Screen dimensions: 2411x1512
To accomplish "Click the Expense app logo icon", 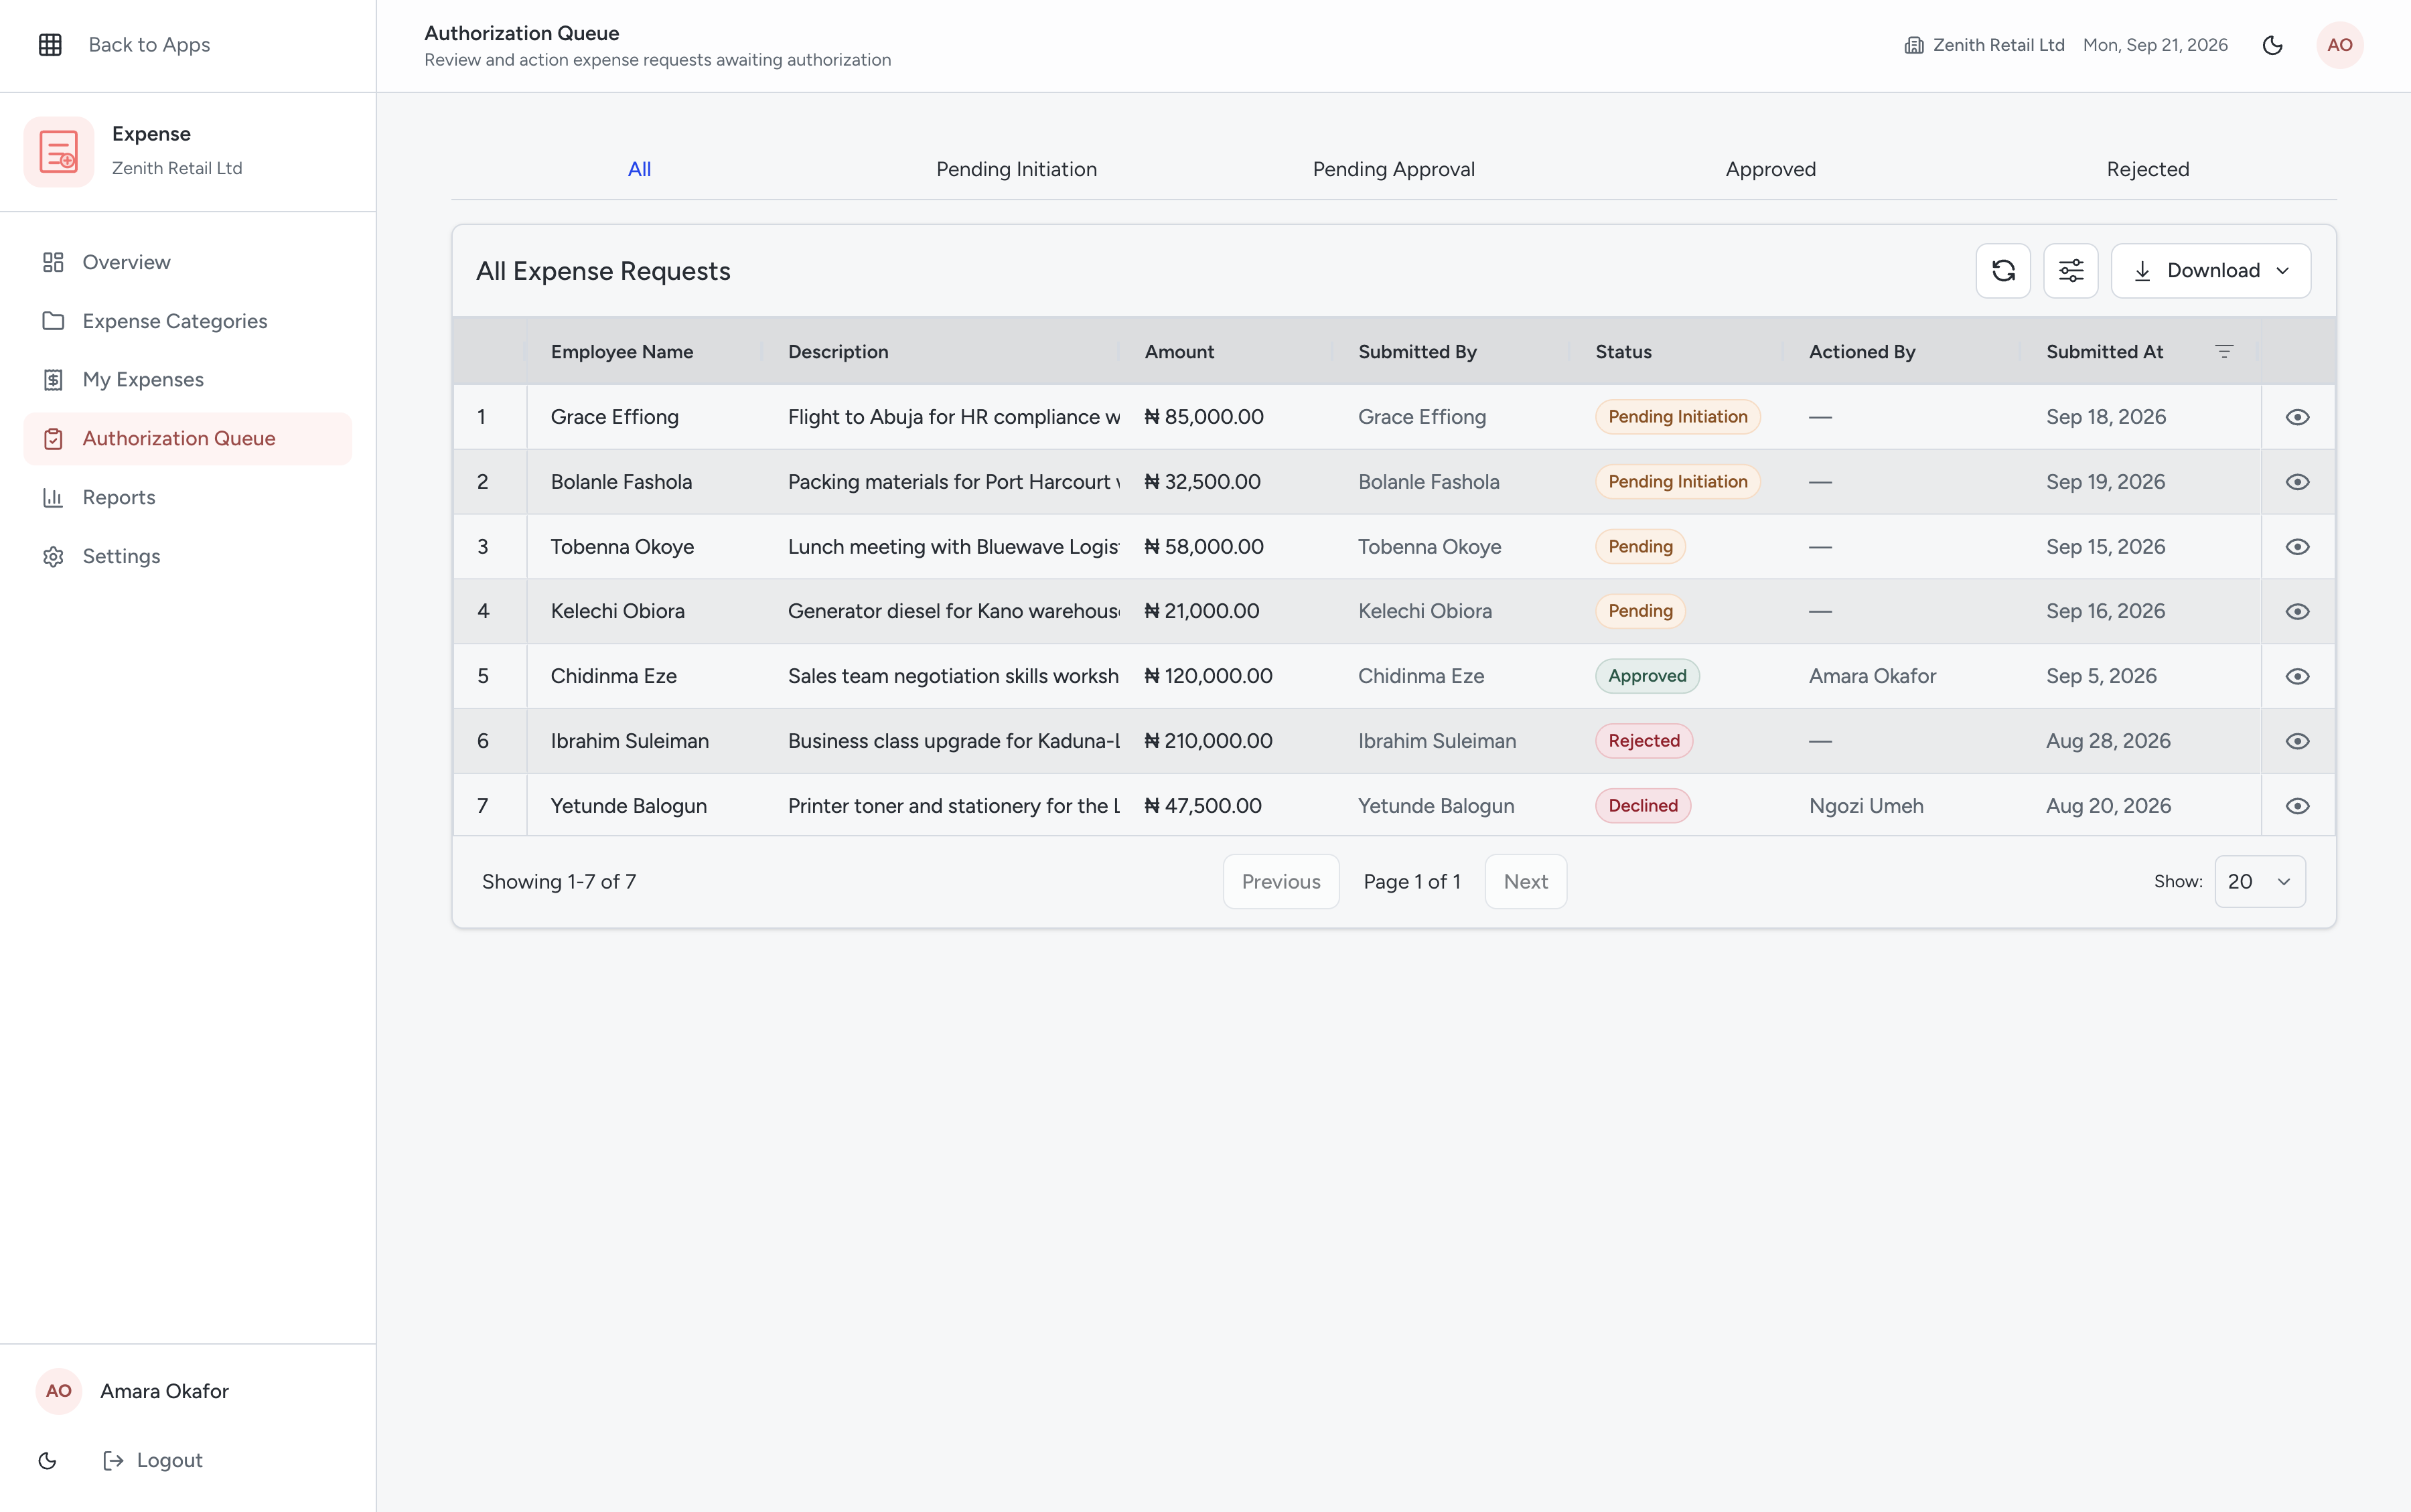I will click(59, 152).
